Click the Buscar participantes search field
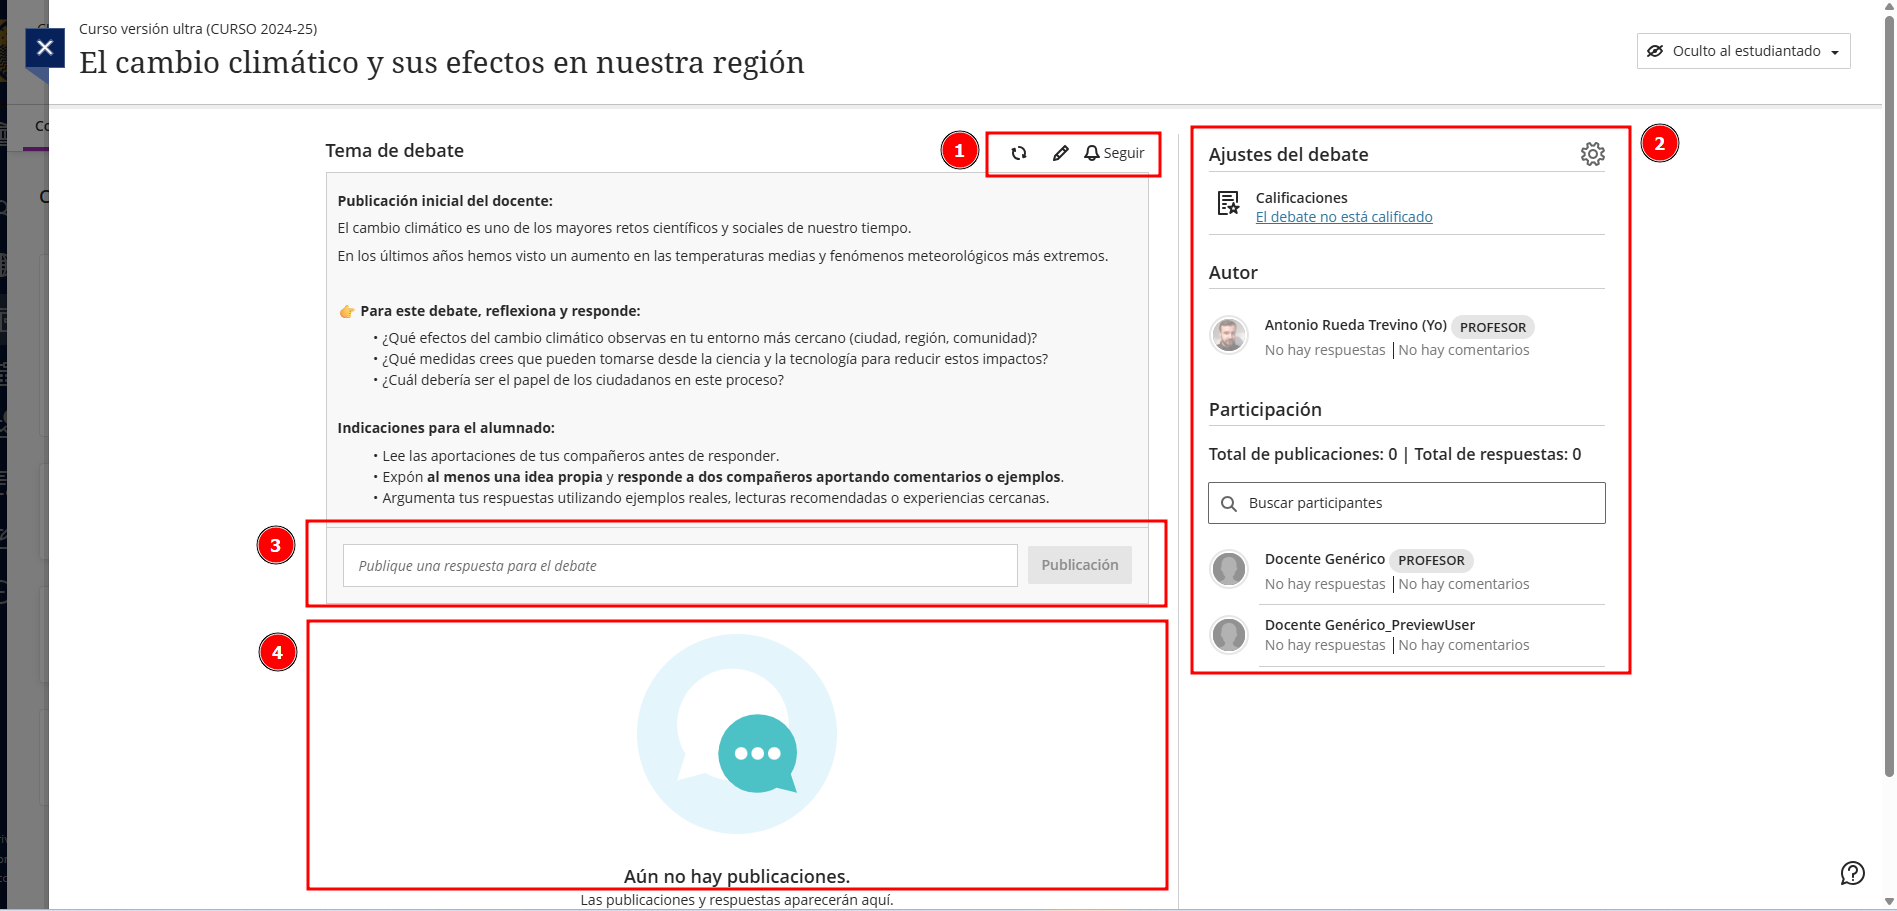The height and width of the screenshot is (911, 1897). (1420, 503)
